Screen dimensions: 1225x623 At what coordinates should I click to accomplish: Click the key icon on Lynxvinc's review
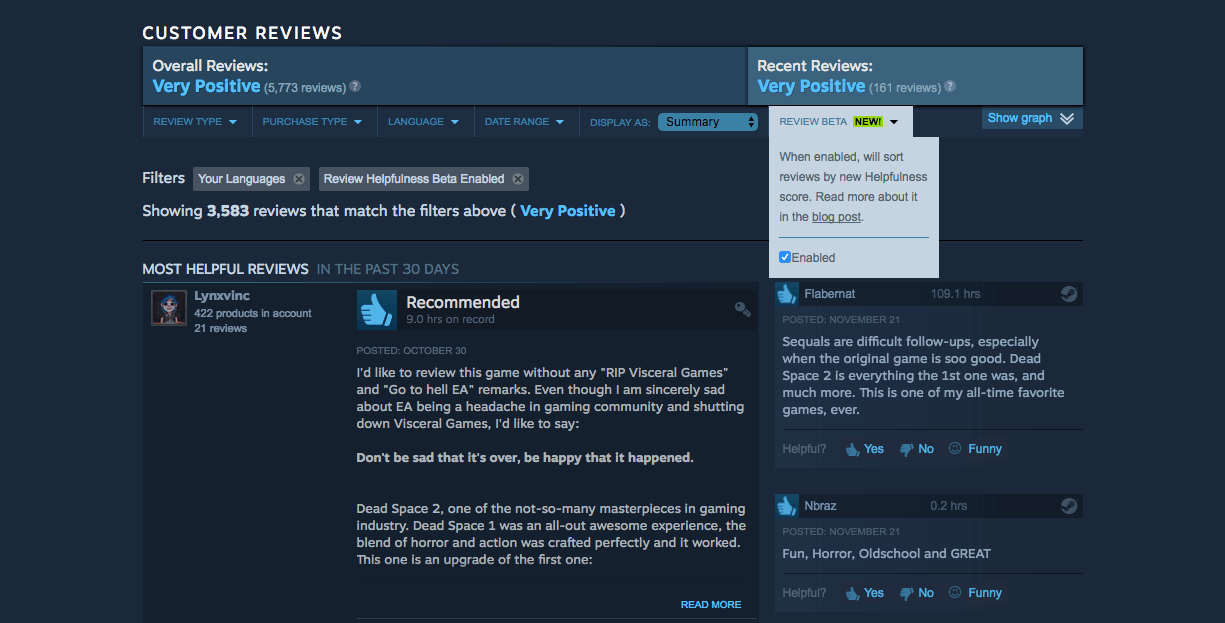742,309
